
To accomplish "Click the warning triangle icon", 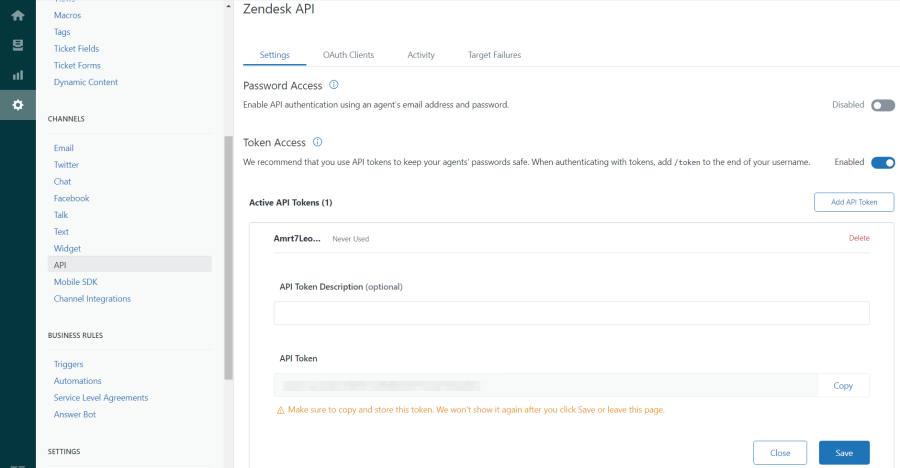I will [x=281, y=410].
